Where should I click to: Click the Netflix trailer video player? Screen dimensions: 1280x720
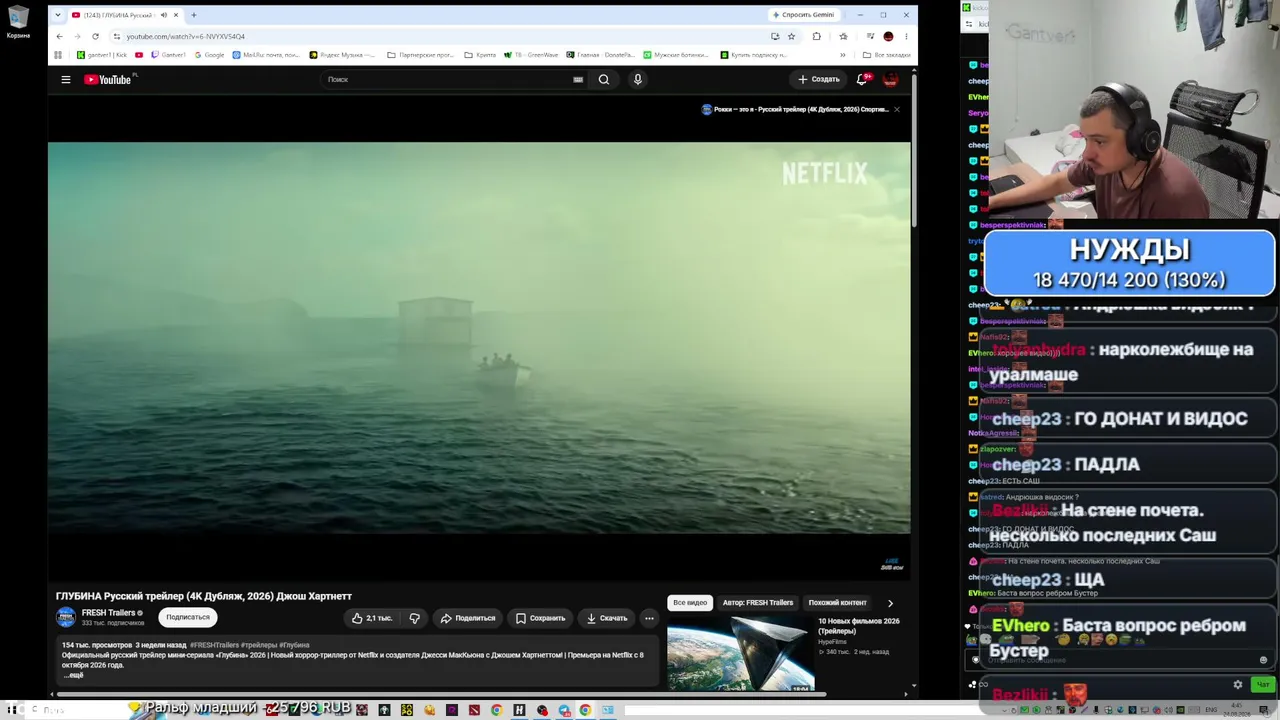click(x=479, y=338)
